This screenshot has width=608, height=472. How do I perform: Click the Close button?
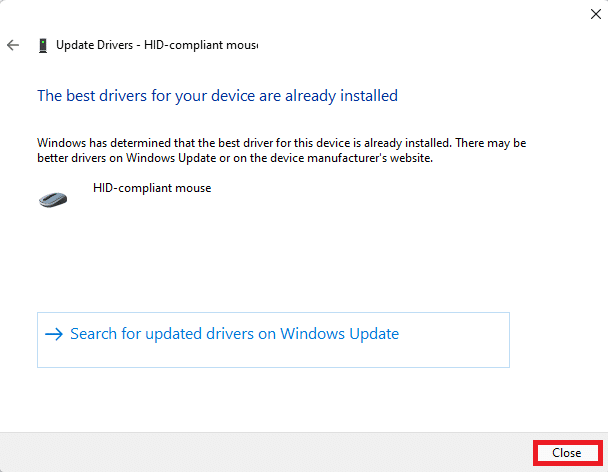coord(567,453)
